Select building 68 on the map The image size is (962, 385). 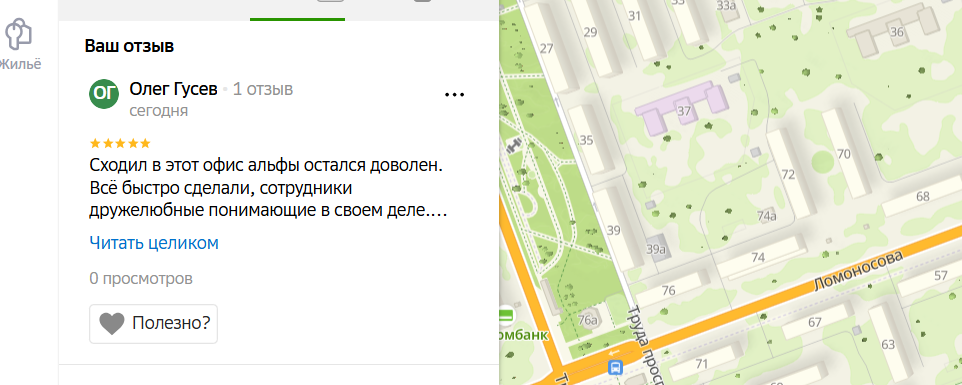pyautogui.click(x=923, y=197)
